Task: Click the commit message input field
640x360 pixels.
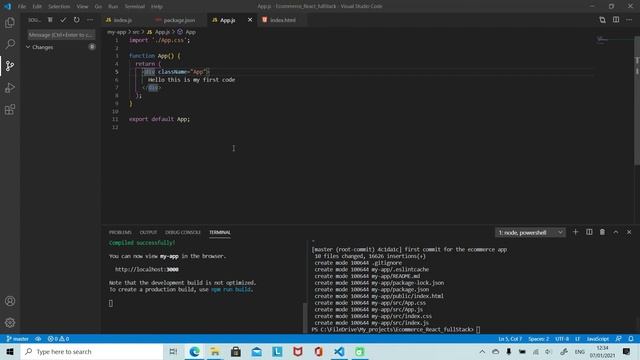Action: pyautogui.click(x=61, y=35)
